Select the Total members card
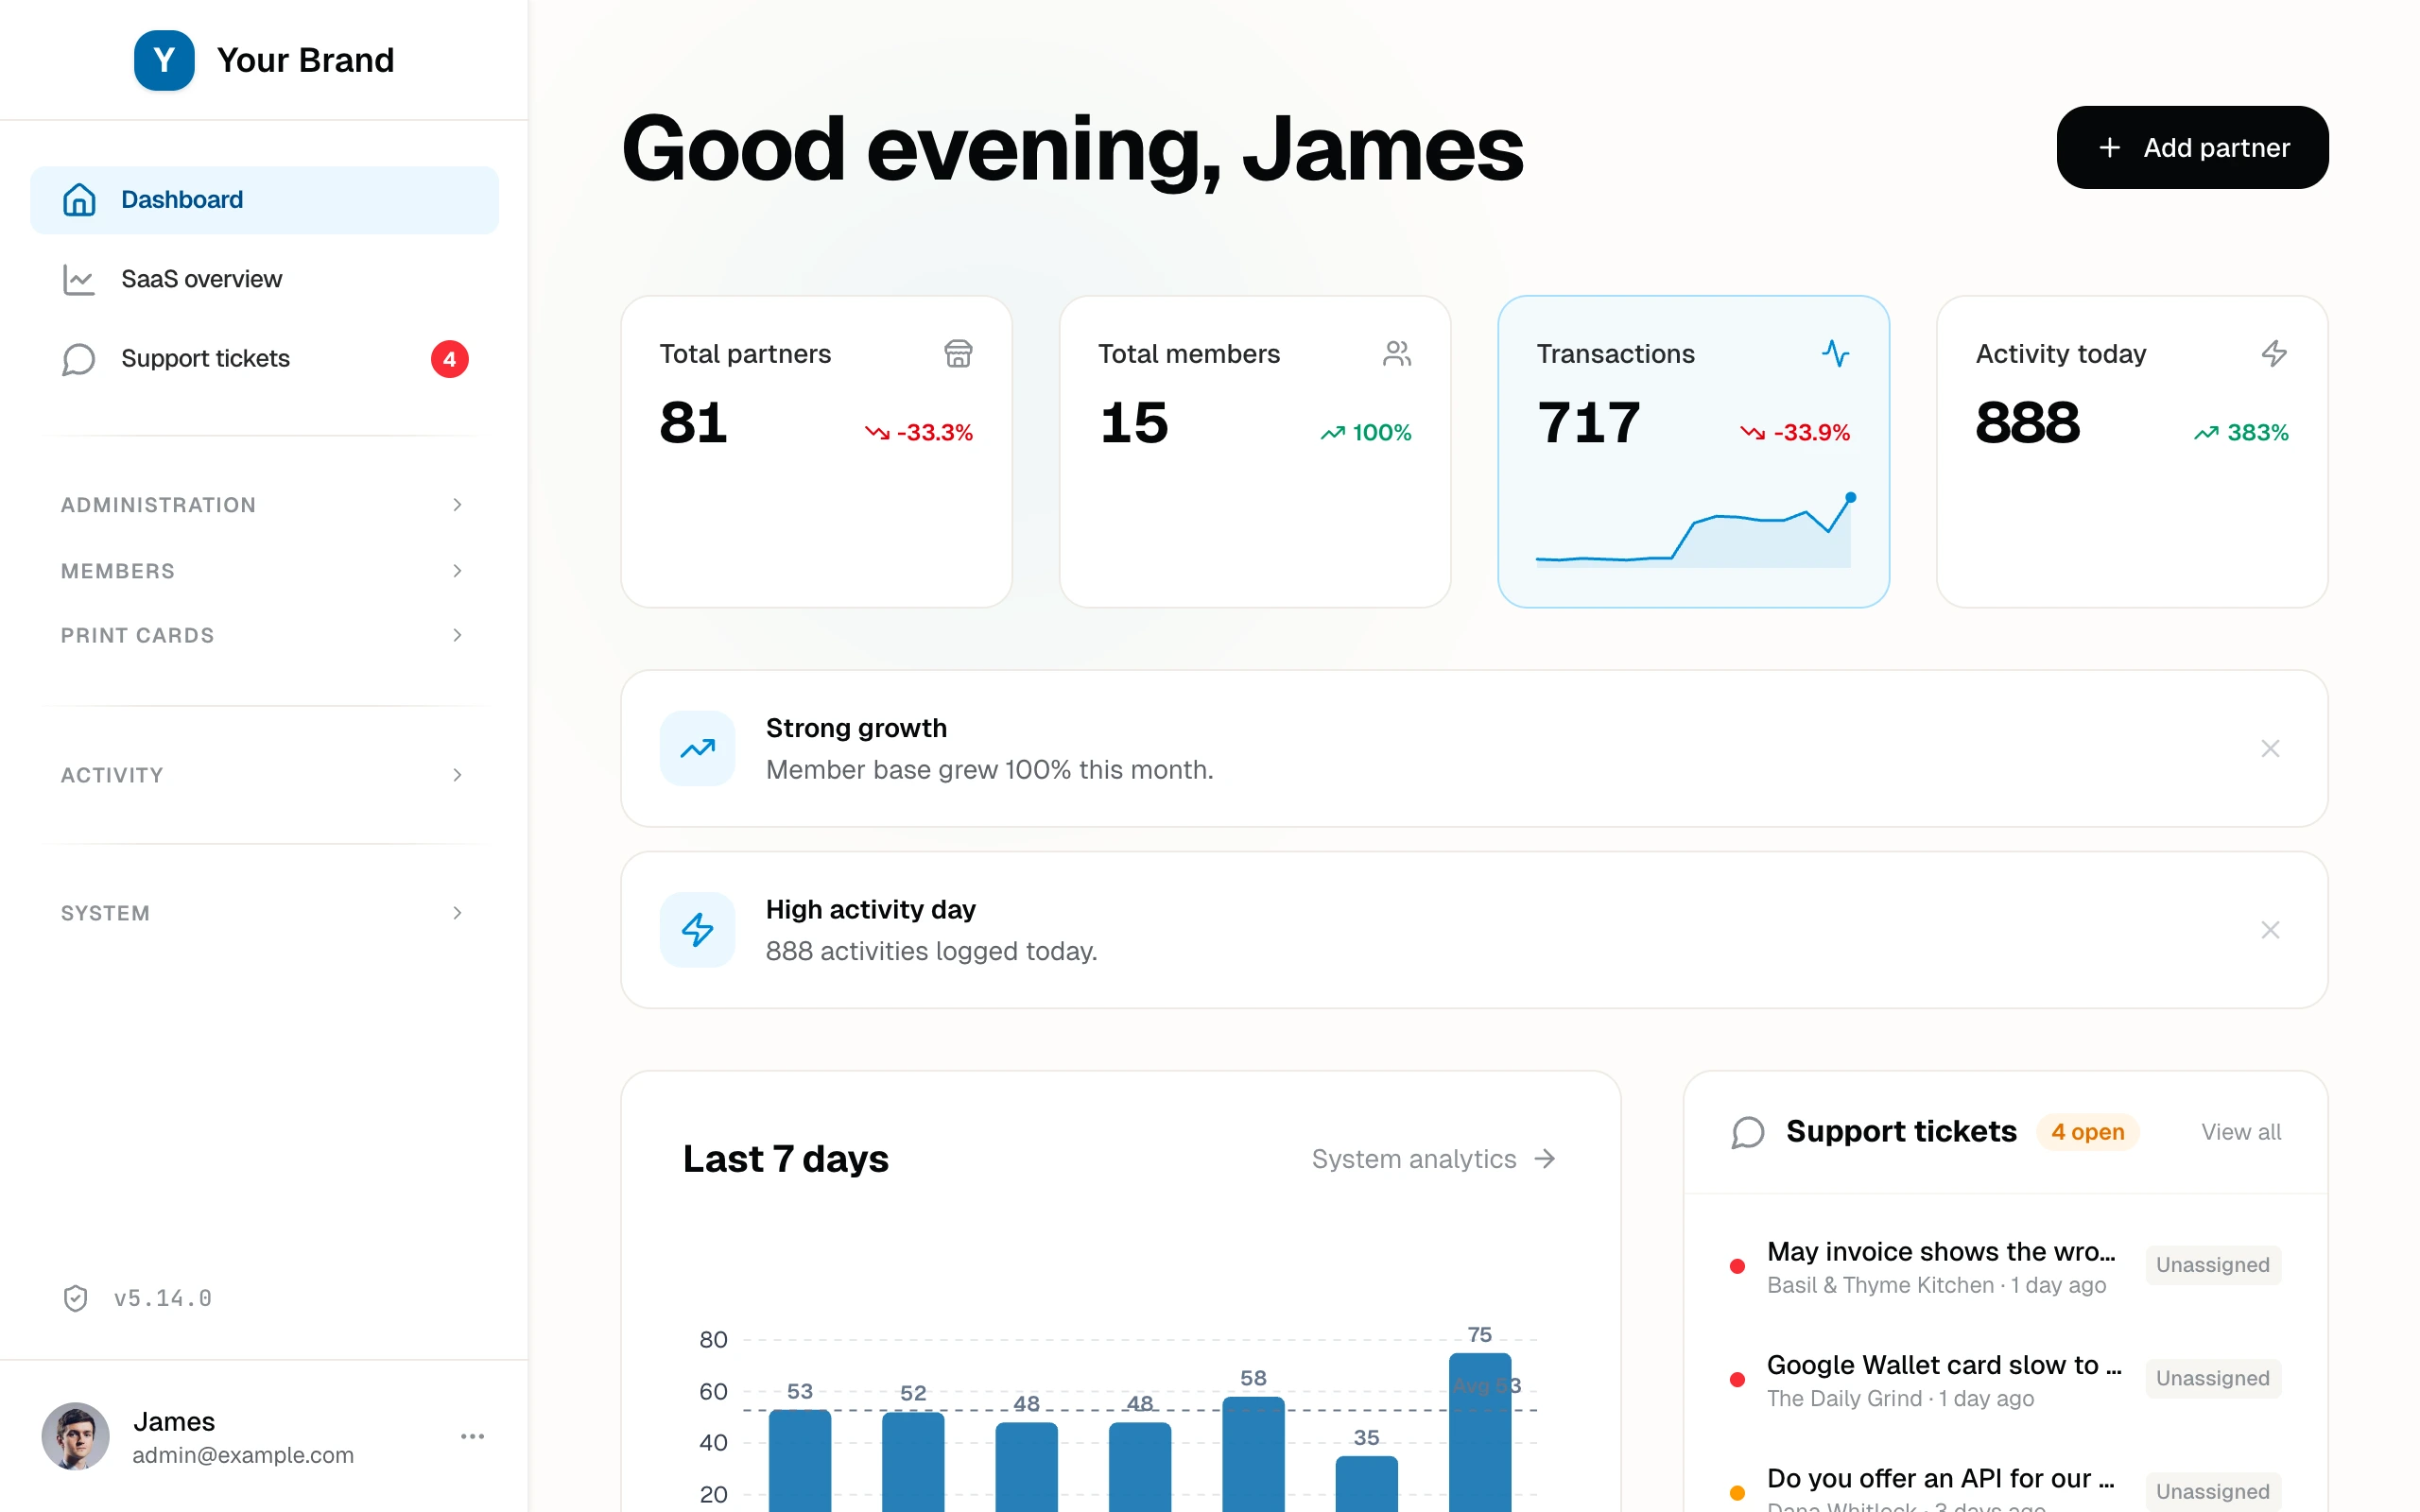This screenshot has width=2420, height=1512. pos(1255,451)
